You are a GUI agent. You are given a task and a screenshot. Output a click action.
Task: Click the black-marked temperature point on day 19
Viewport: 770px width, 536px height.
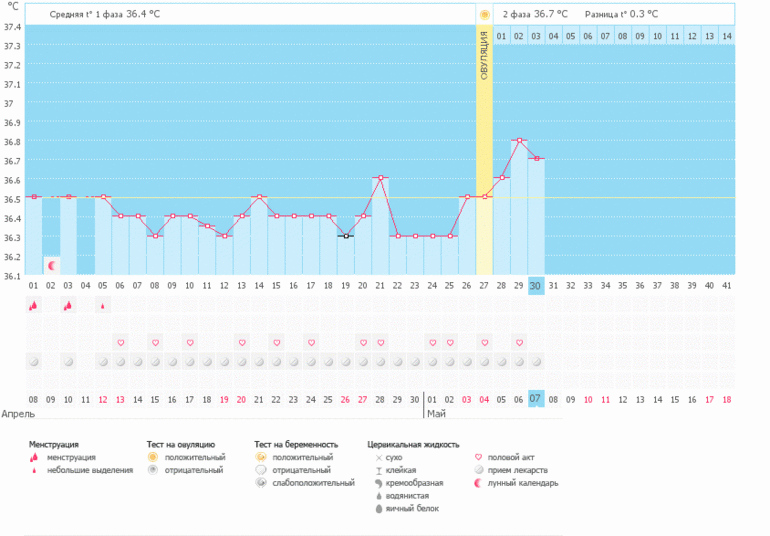(346, 236)
